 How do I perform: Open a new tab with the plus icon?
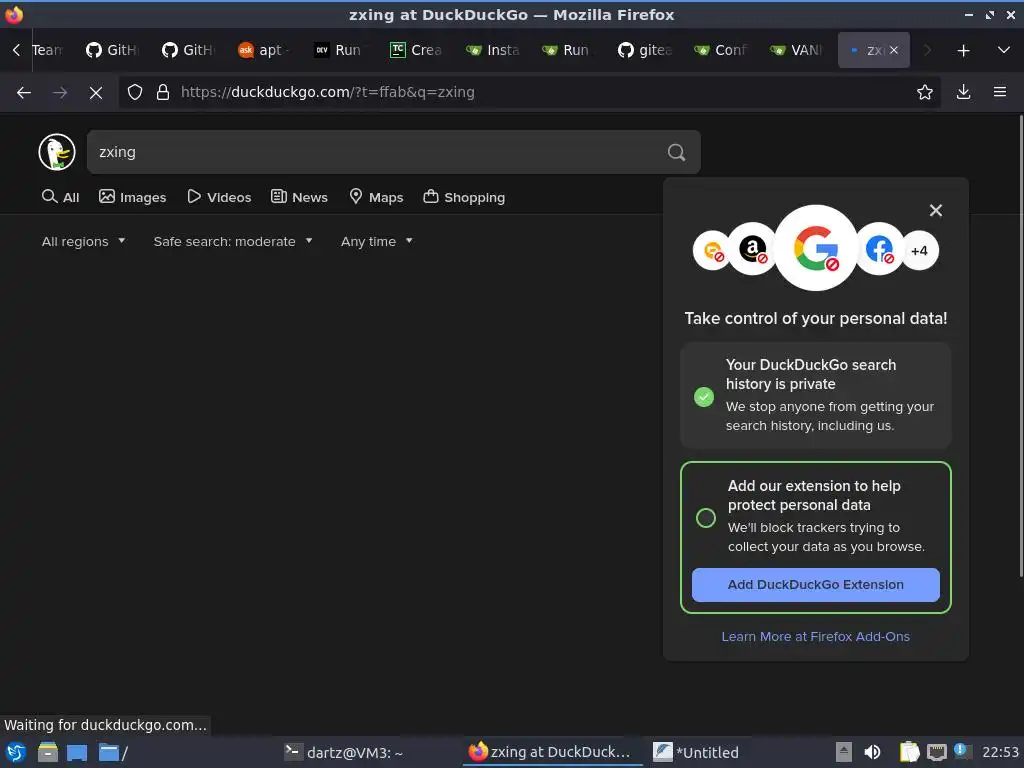click(963, 50)
